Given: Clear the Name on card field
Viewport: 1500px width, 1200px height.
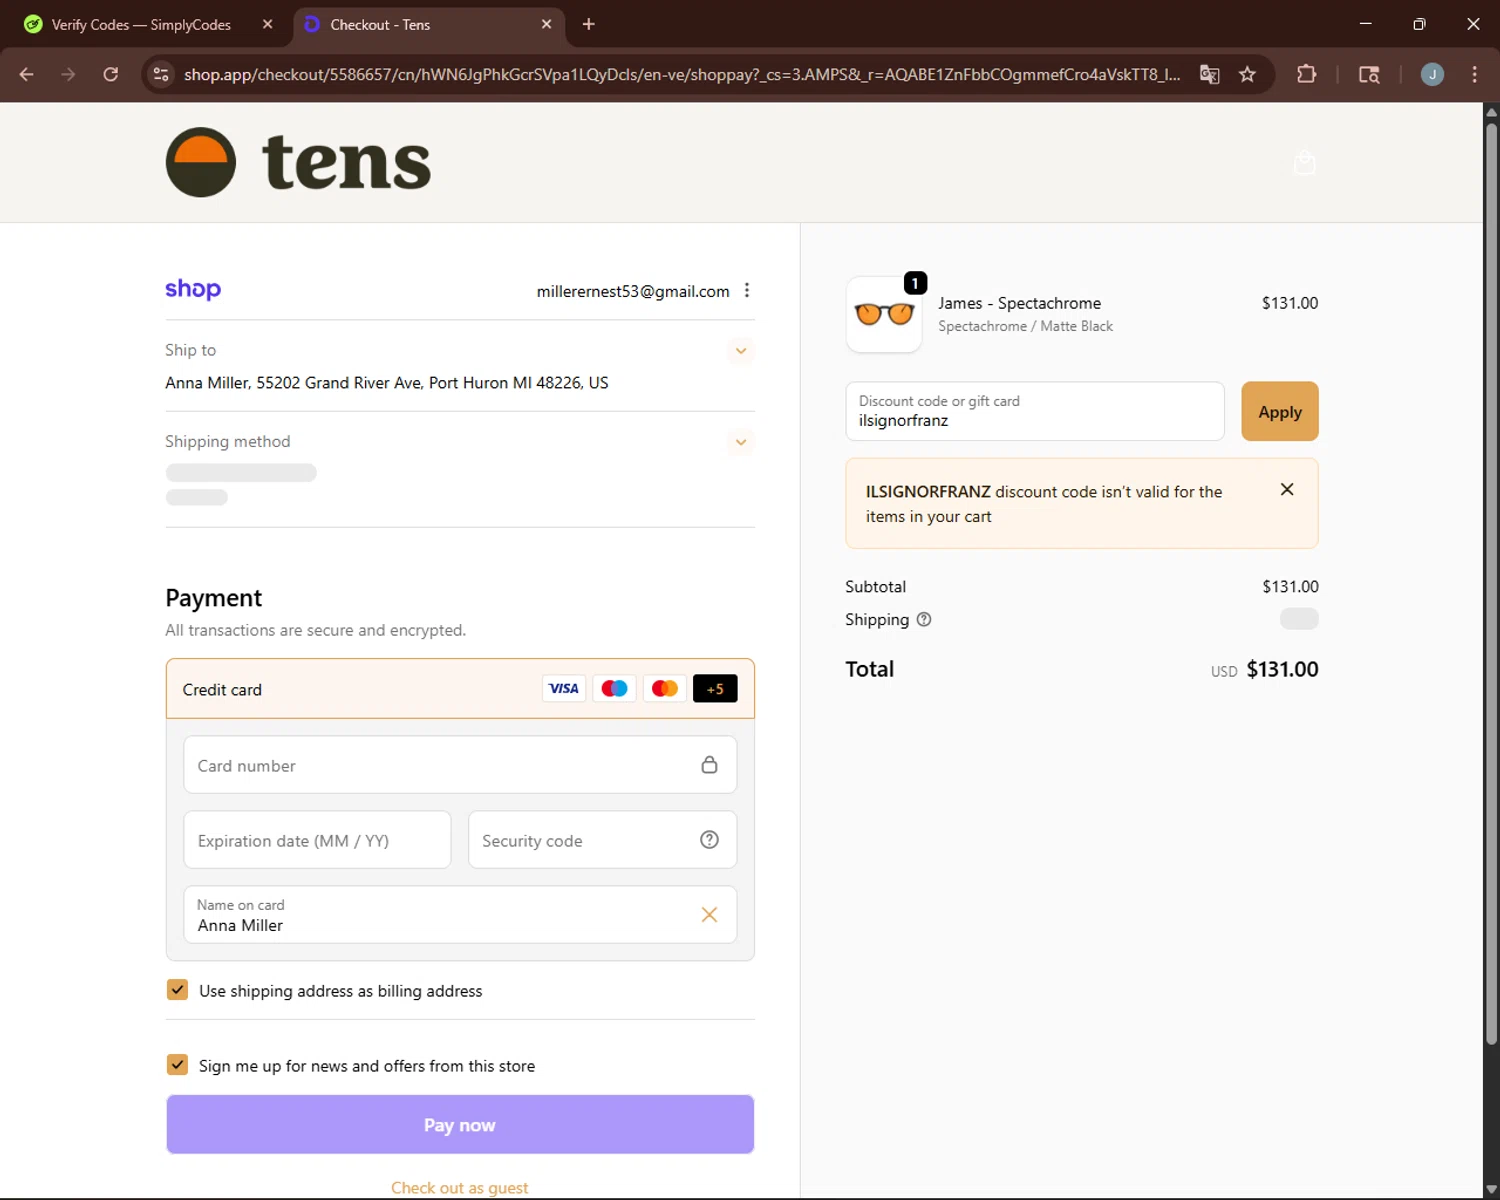Looking at the screenshot, I should (x=709, y=915).
